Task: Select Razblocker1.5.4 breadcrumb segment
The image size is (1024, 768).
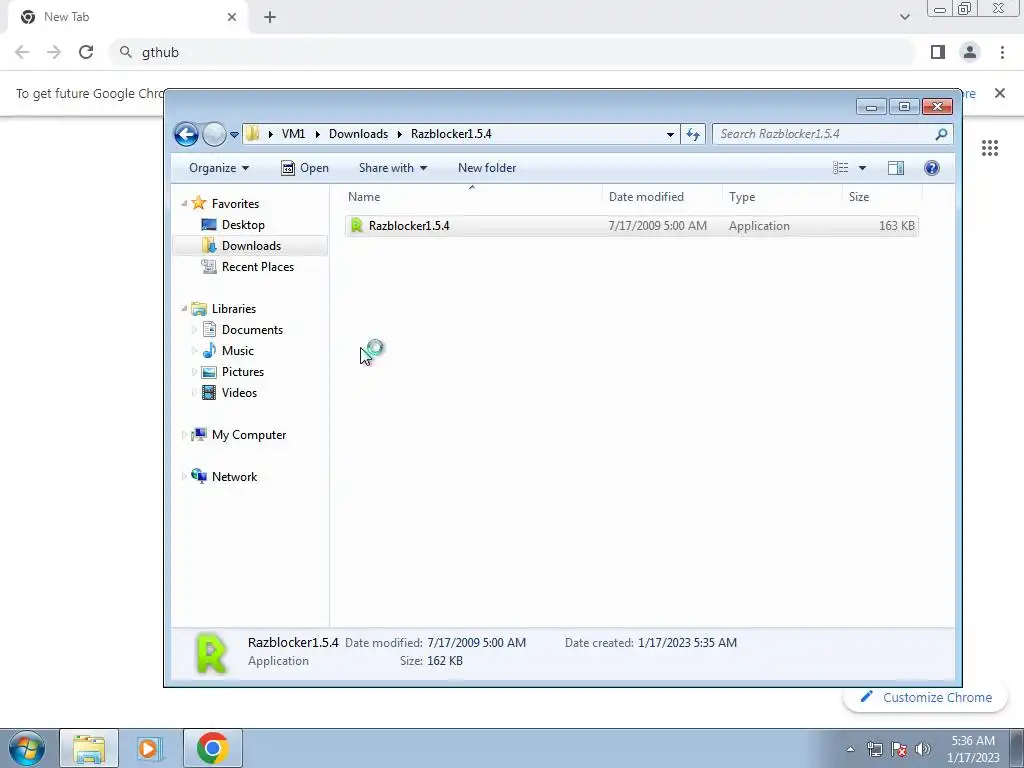Action: [x=451, y=134]
